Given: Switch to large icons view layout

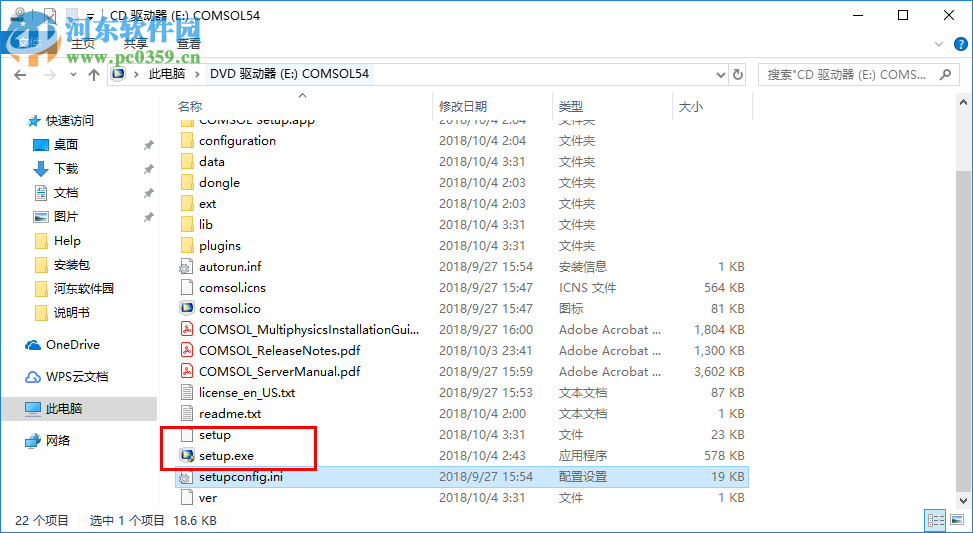Looking at the screenshot, I should pyautogui.click(x=955, y=520).
